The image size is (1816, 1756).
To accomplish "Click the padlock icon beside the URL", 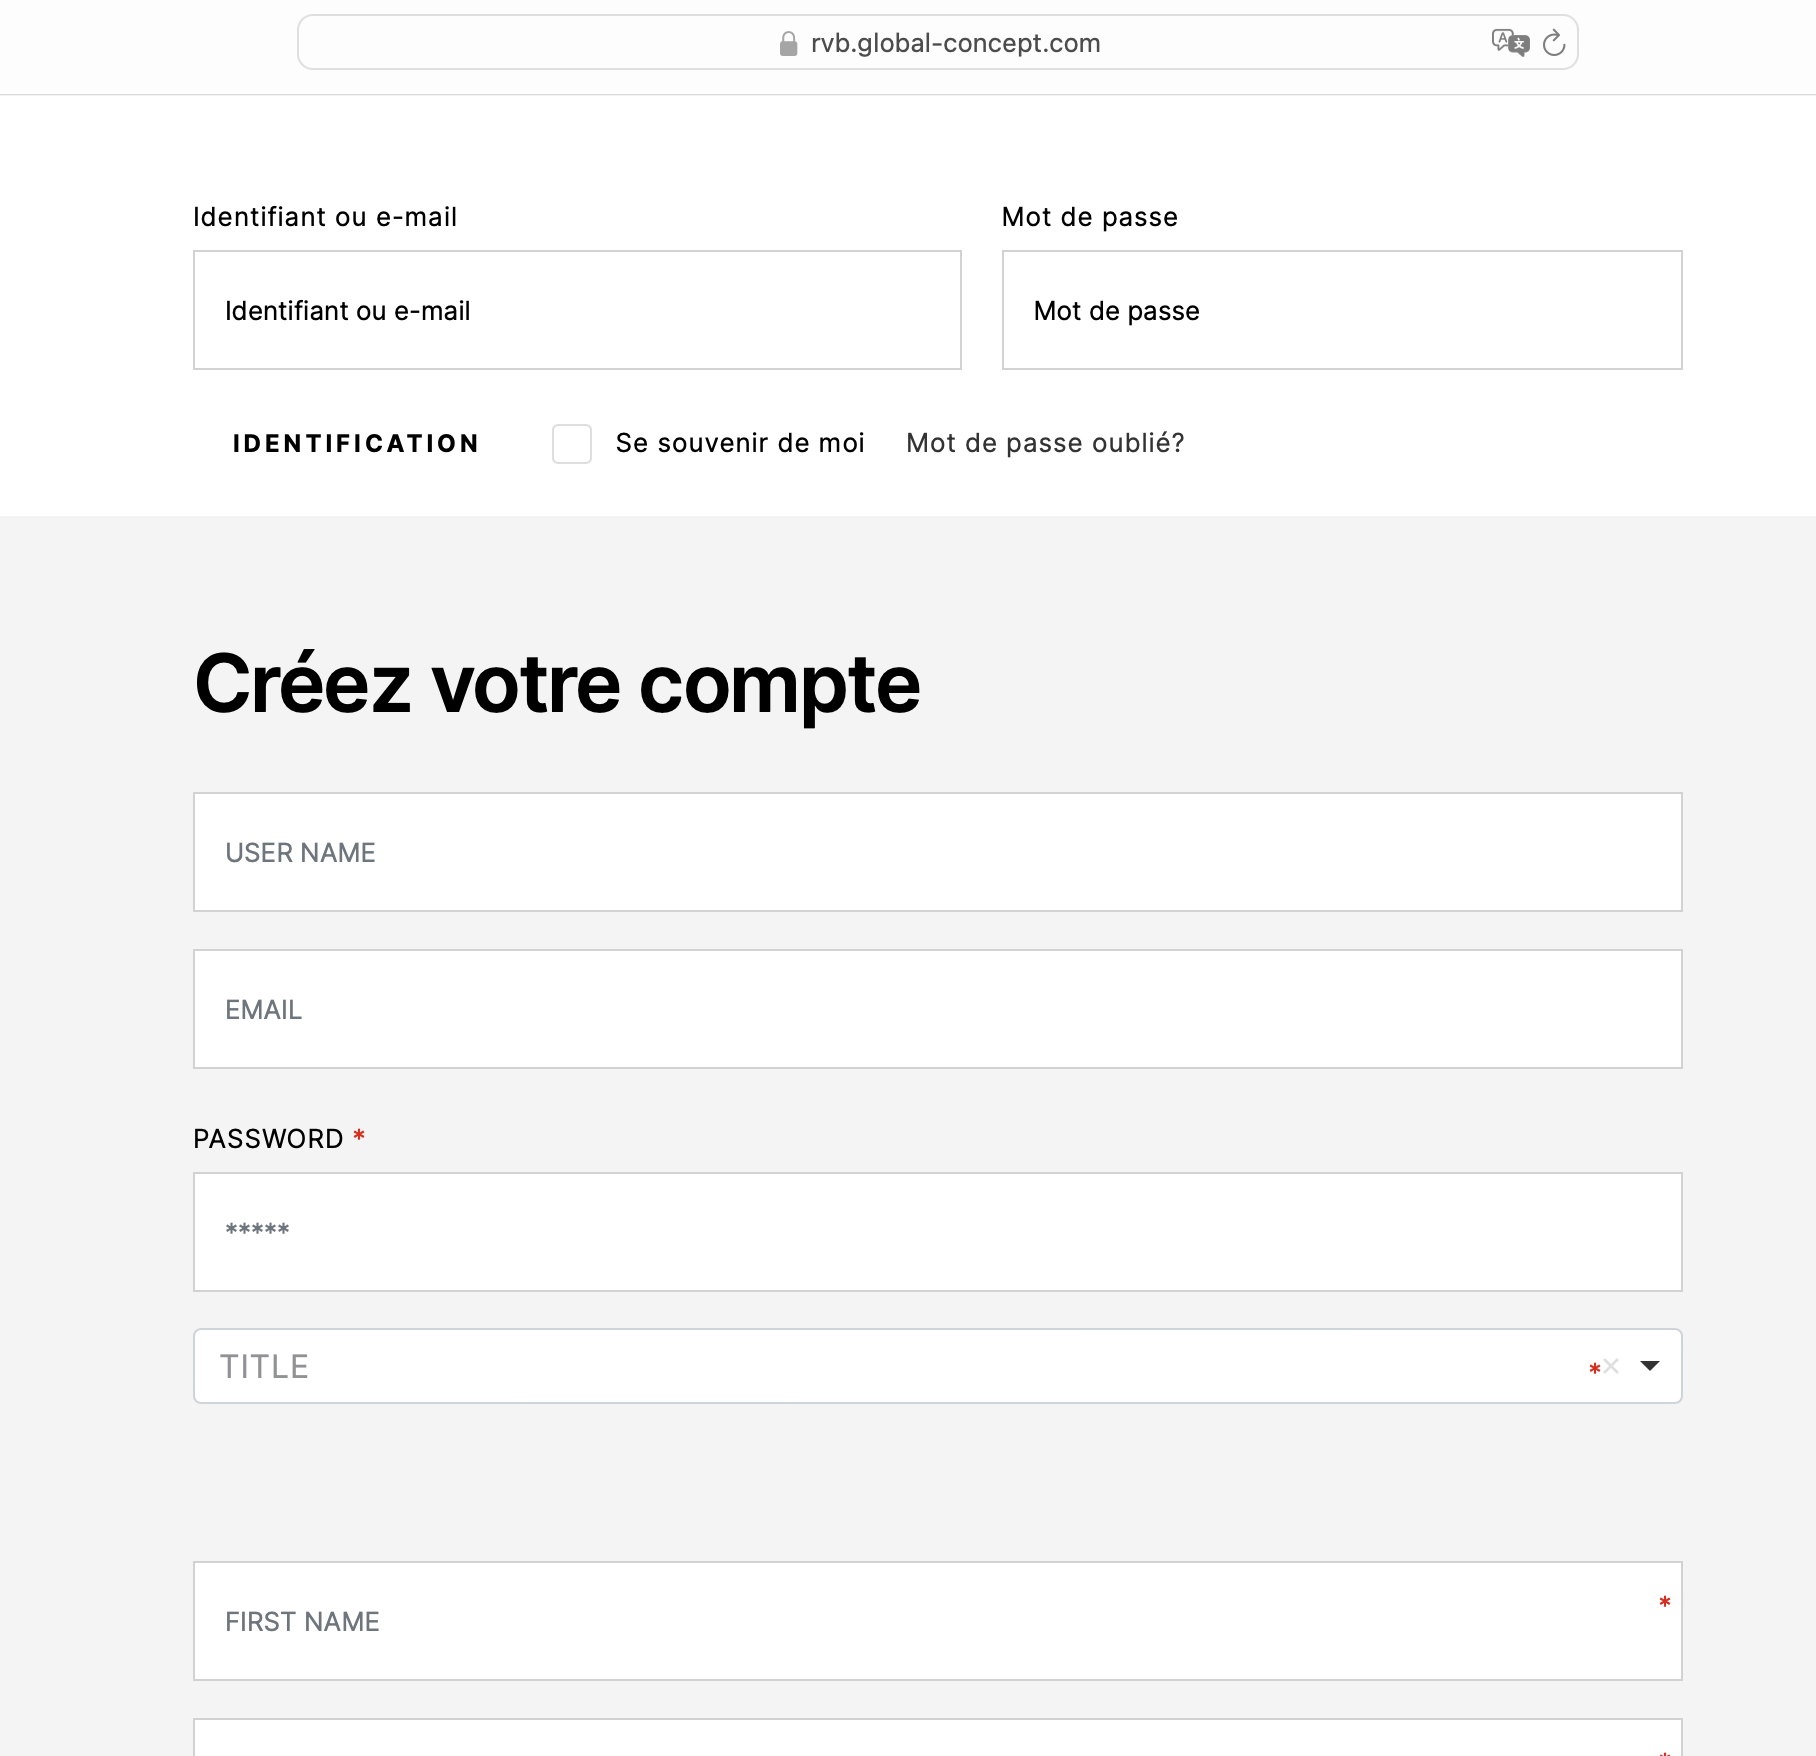I will [788, 44].
